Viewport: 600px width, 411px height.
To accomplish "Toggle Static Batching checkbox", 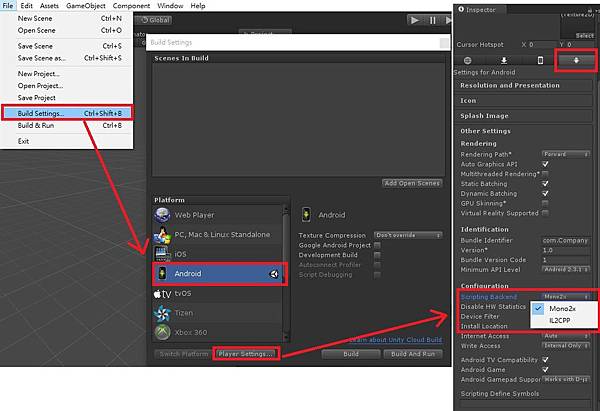I will pos(545,184).
